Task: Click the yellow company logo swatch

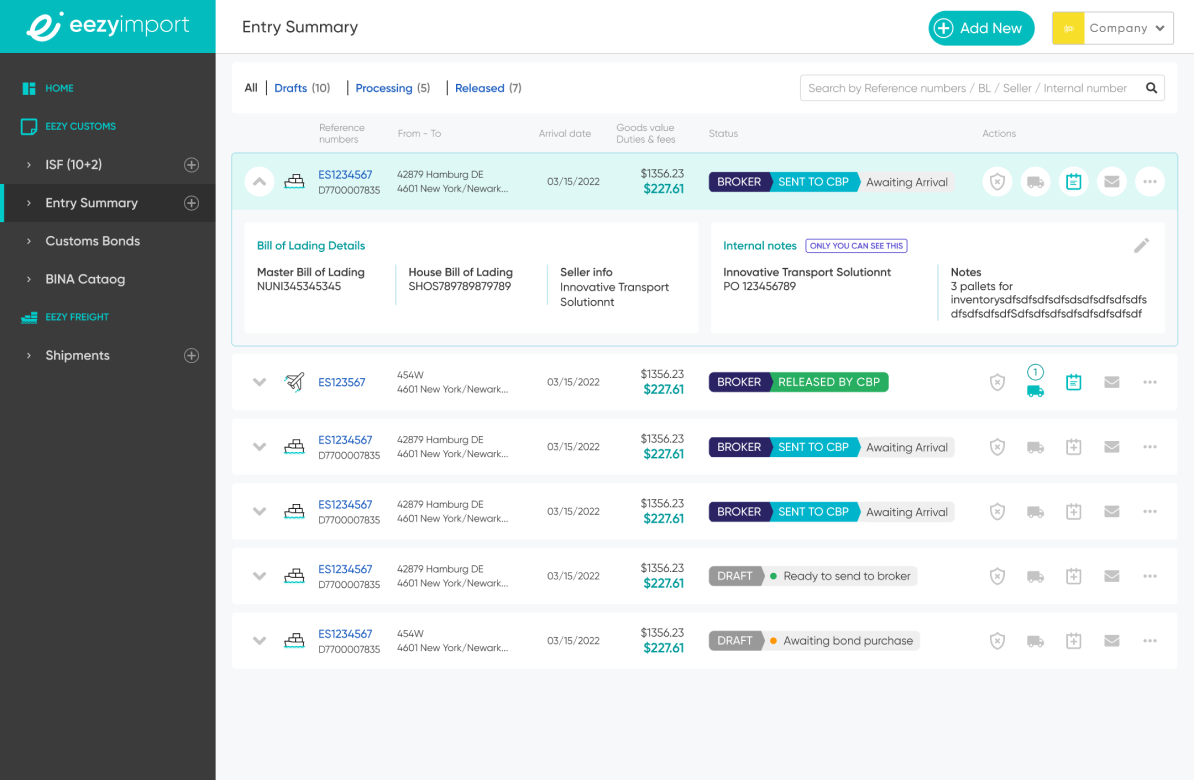Action: [1068, 28]
